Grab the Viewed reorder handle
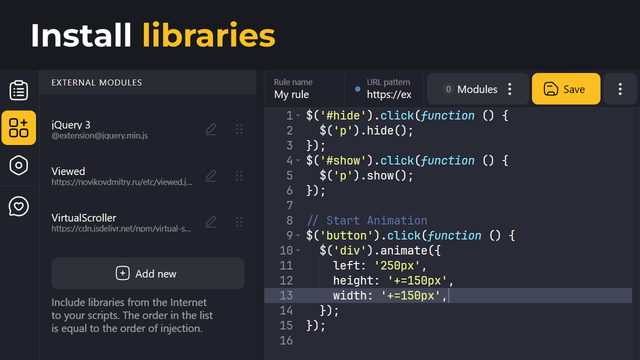 [239, 176]
